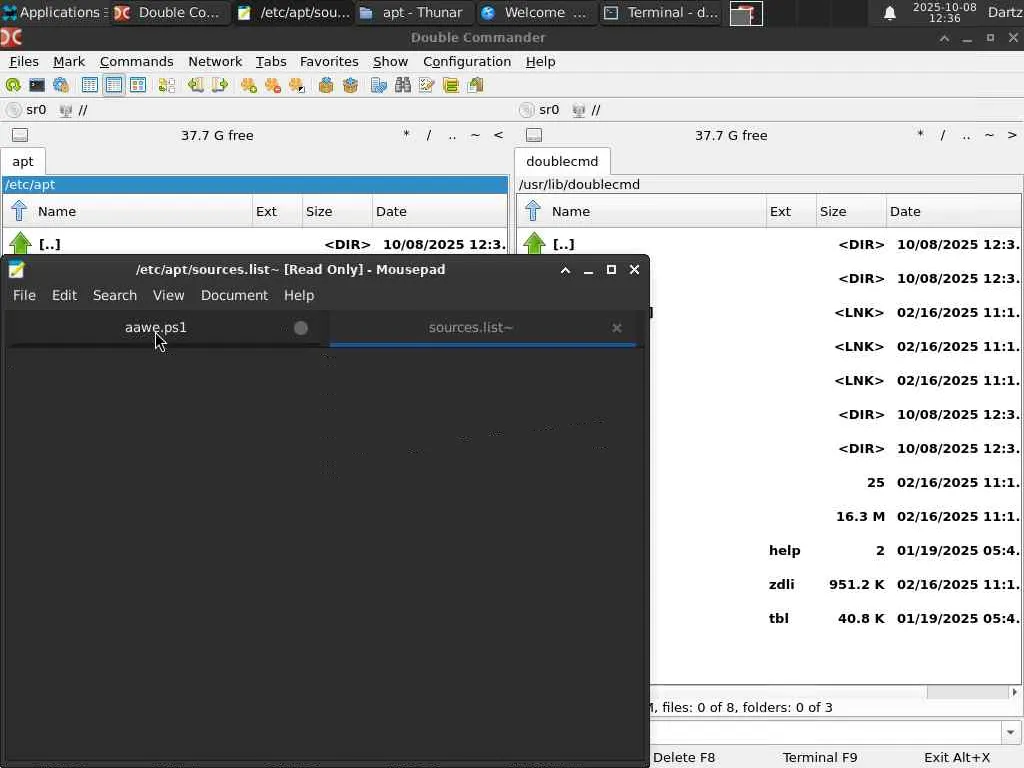The image size is (1024, 768).
Task: Click the green Refresh icon in Double Commander toolbar
Action: [13, 85]
